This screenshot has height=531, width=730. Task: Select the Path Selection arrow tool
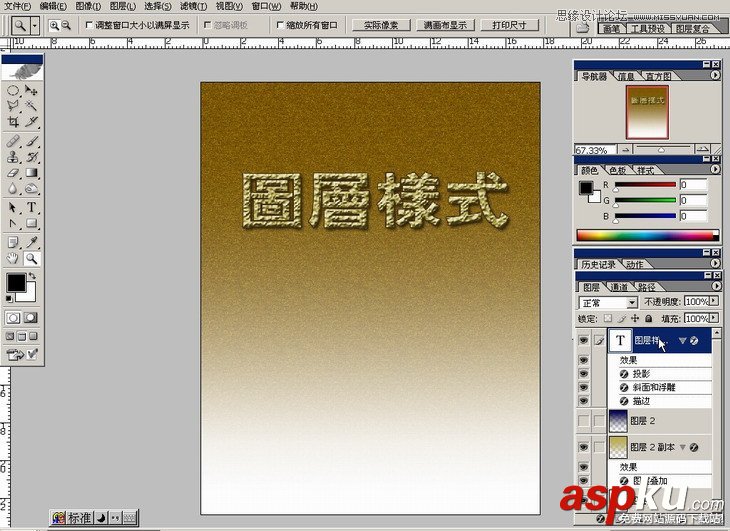(13, 207)
